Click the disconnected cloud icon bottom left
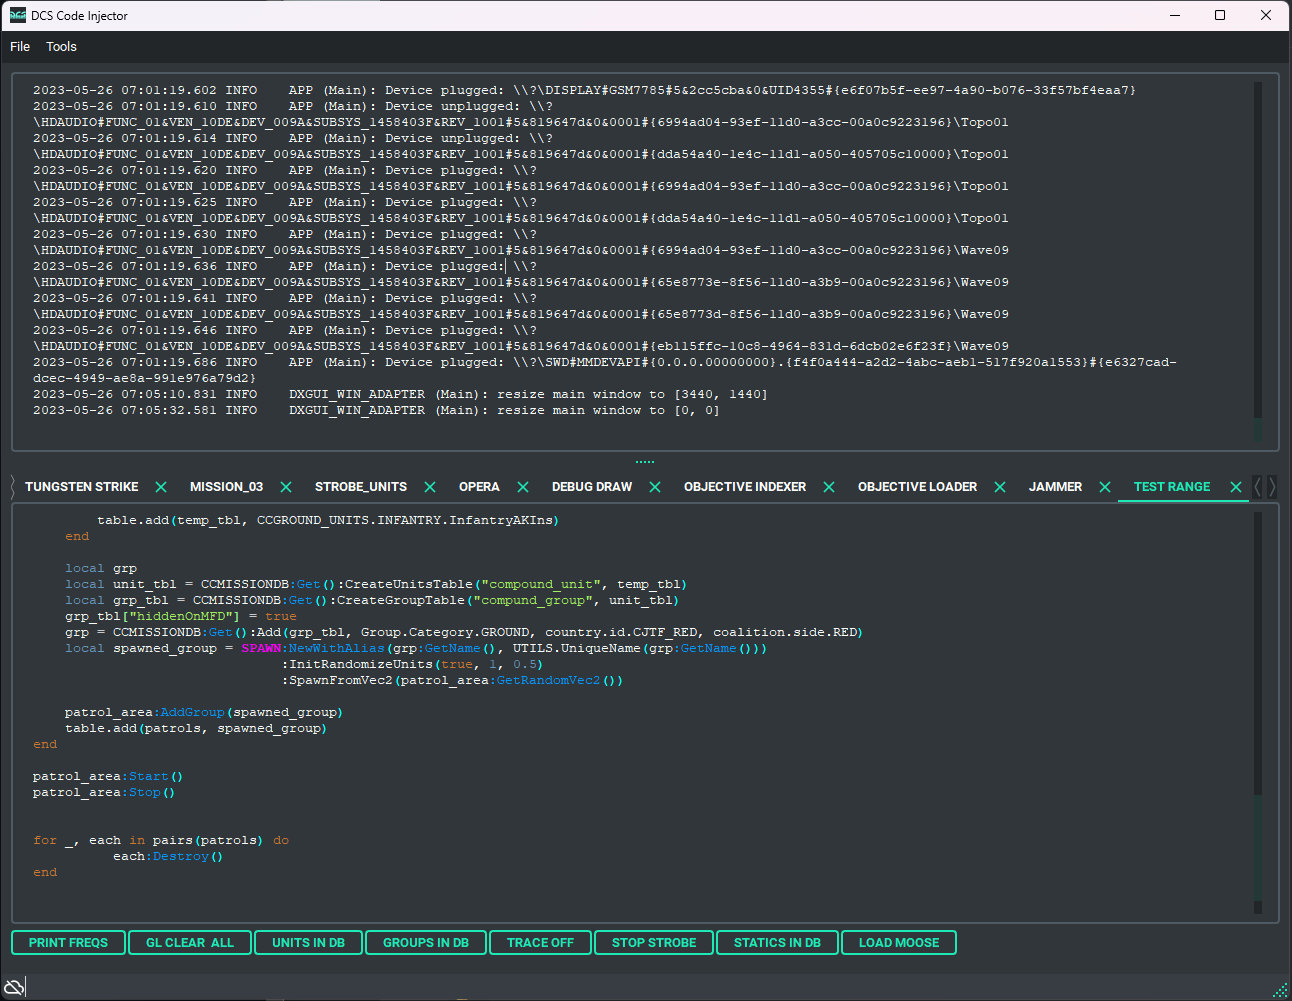The image size is (1292, 1001). click(14, 985)
